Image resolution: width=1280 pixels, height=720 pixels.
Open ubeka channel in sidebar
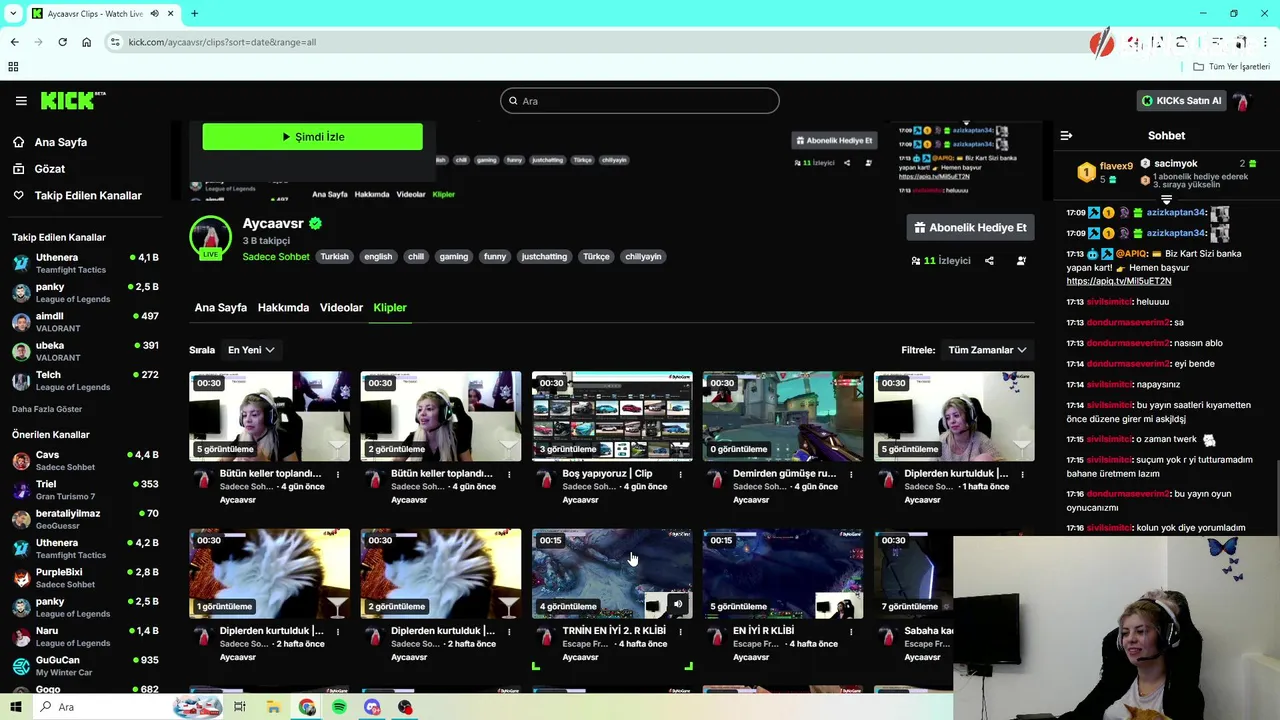click(x=86, y=351)
